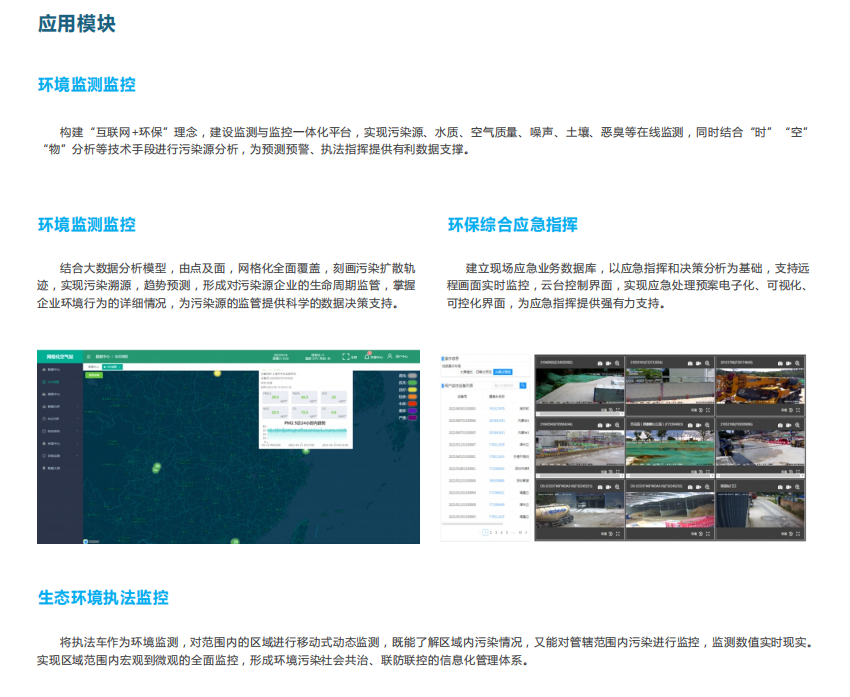This screenshot has height=697, width=850.
Task: Click the yellow station marker on the map
Action: [x=217, y=373]
